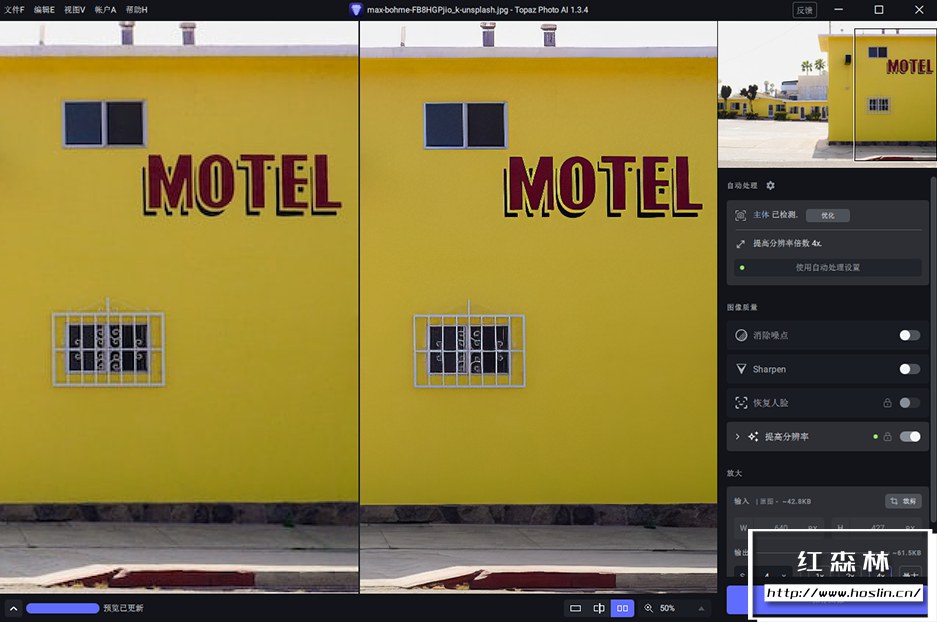Open the 视图V menu
Image resolution: width=937 pixels, height=622 pixels.
[x=75, y=10]
